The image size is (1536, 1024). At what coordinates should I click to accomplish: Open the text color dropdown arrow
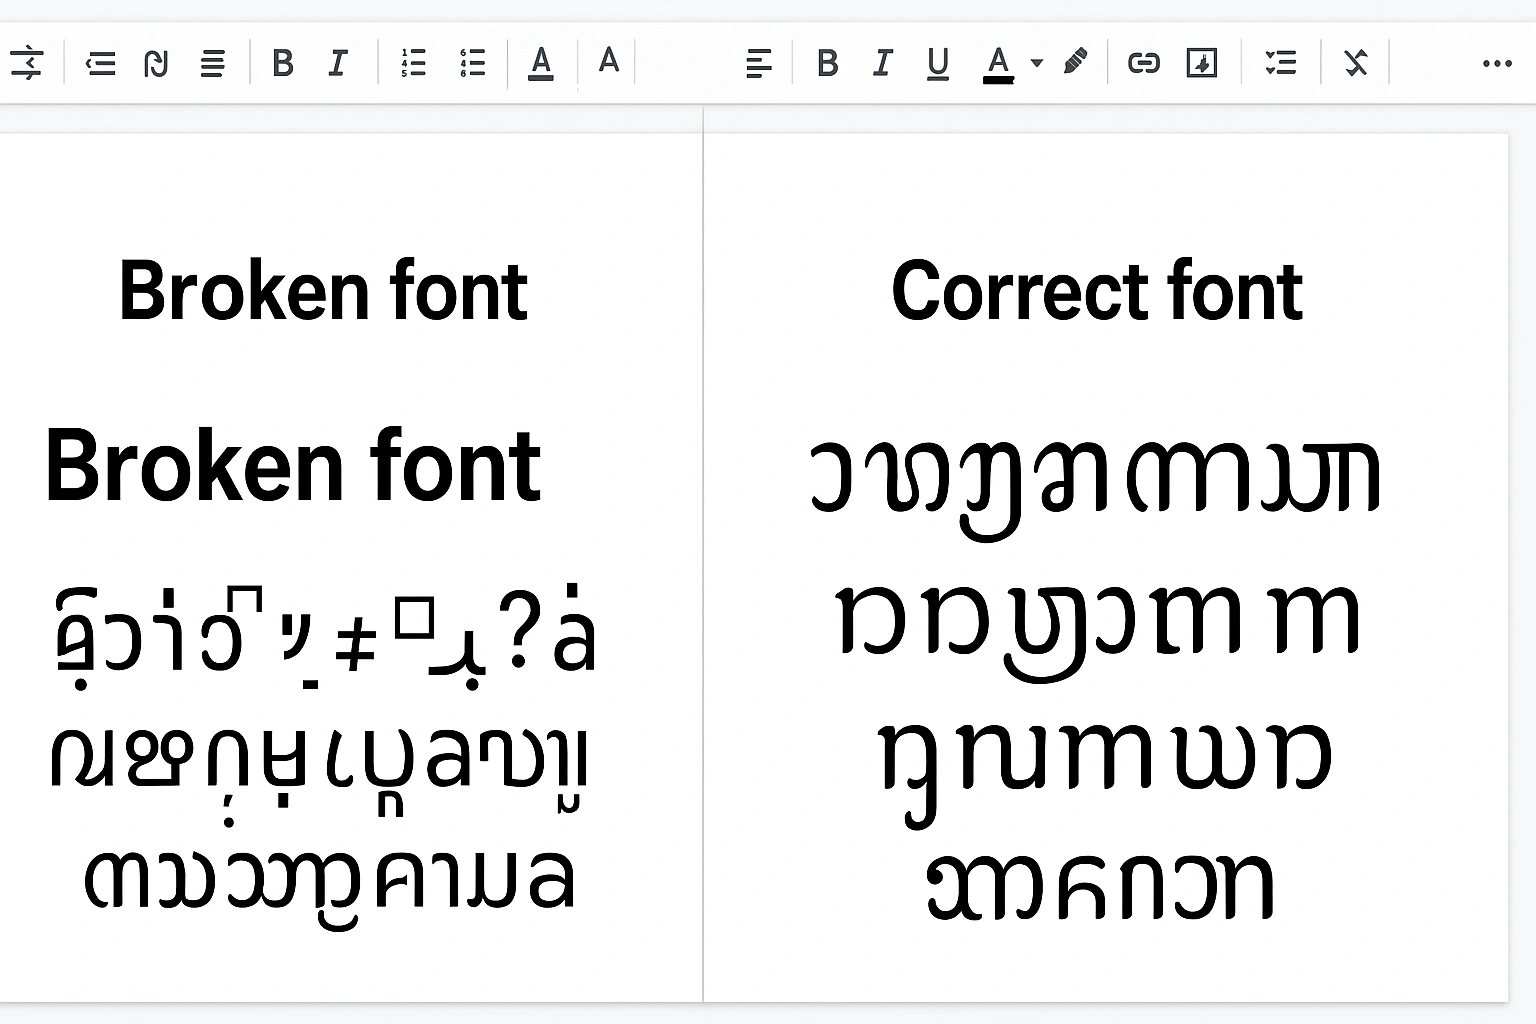click(1038, 62)
